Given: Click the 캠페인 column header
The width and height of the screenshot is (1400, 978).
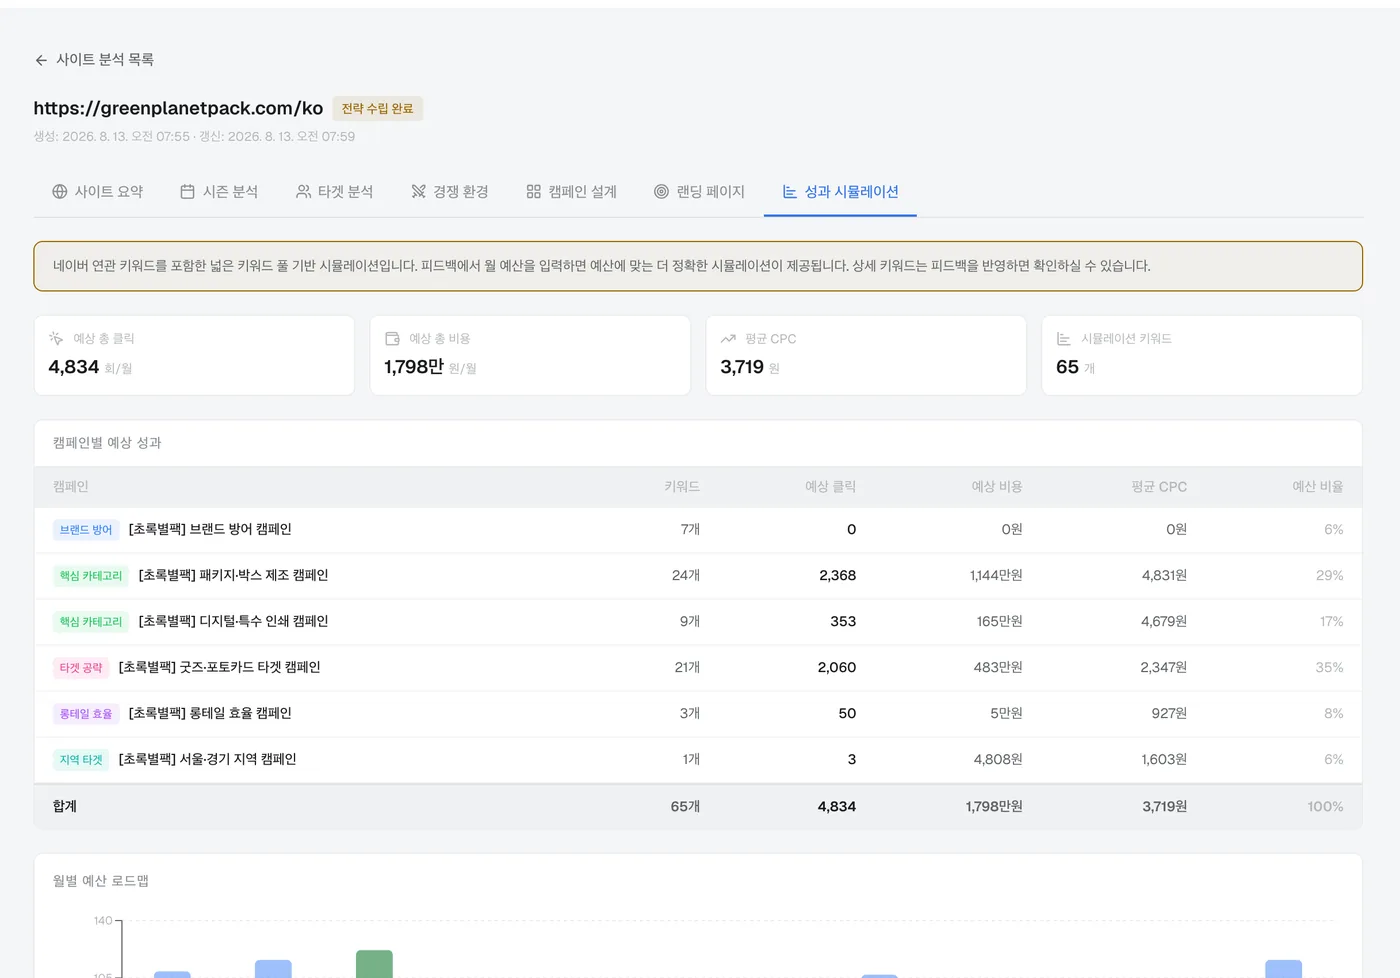Looking at the screenshot, I should (x=71, y=487).
